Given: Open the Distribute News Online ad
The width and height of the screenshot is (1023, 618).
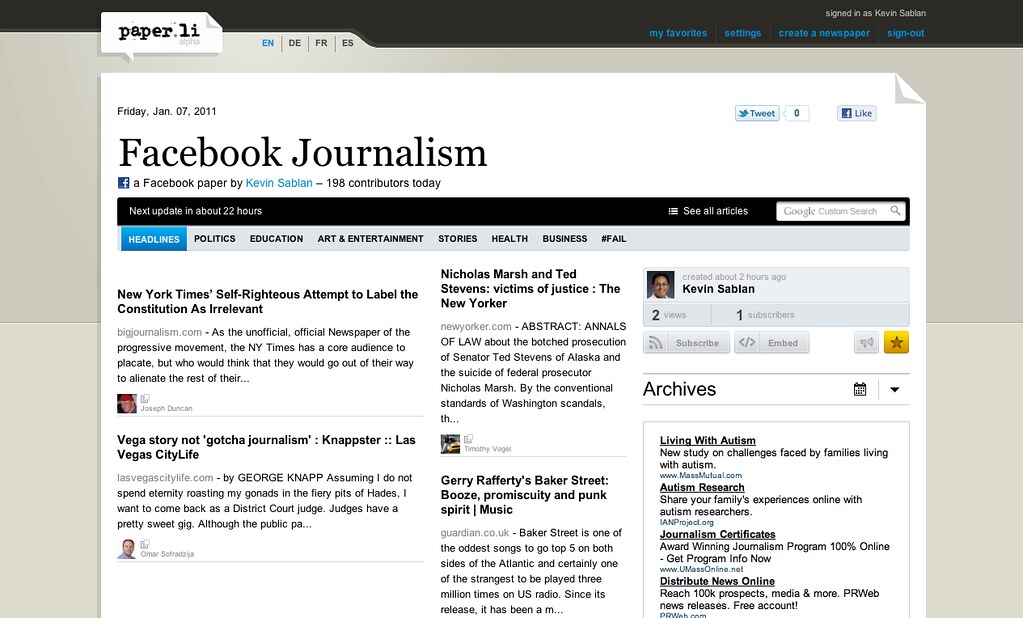Looking at the screenshot, I should pyautogui.click(x=717, y=581).
